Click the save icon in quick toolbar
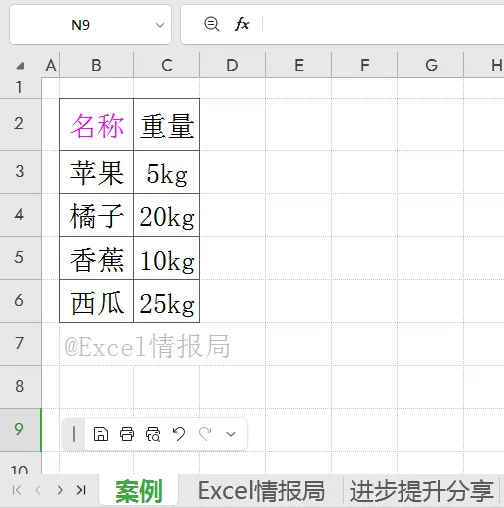The image size is (504, 508). click(101, 434)
